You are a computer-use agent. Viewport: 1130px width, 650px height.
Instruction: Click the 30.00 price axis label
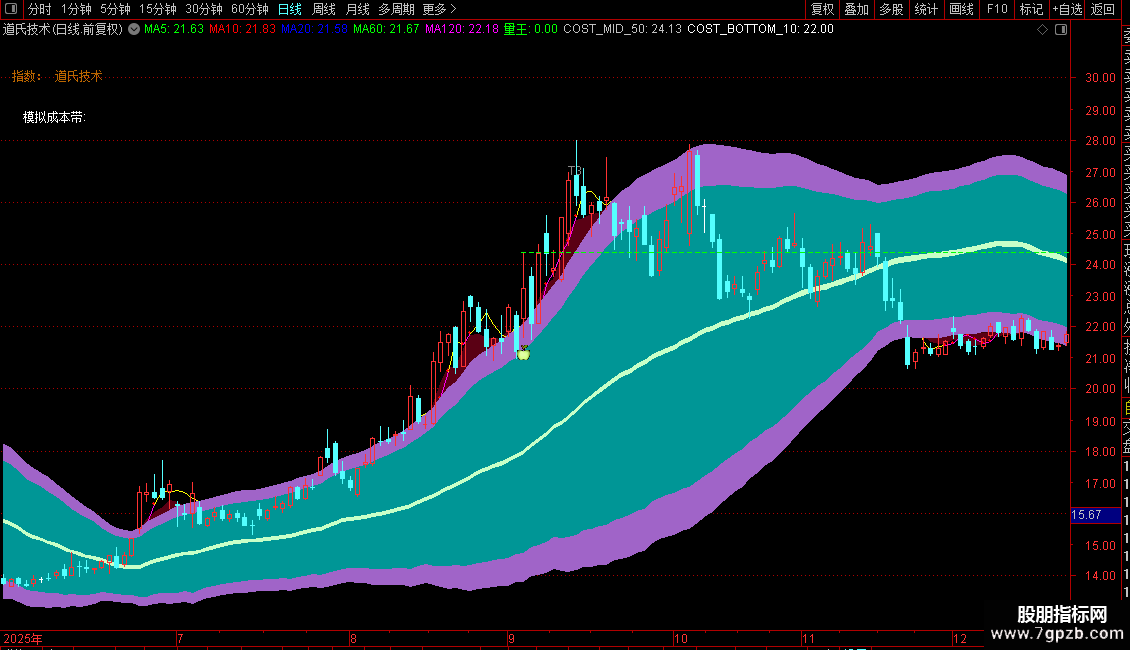pyautogui.click(x=1100, y=78)
